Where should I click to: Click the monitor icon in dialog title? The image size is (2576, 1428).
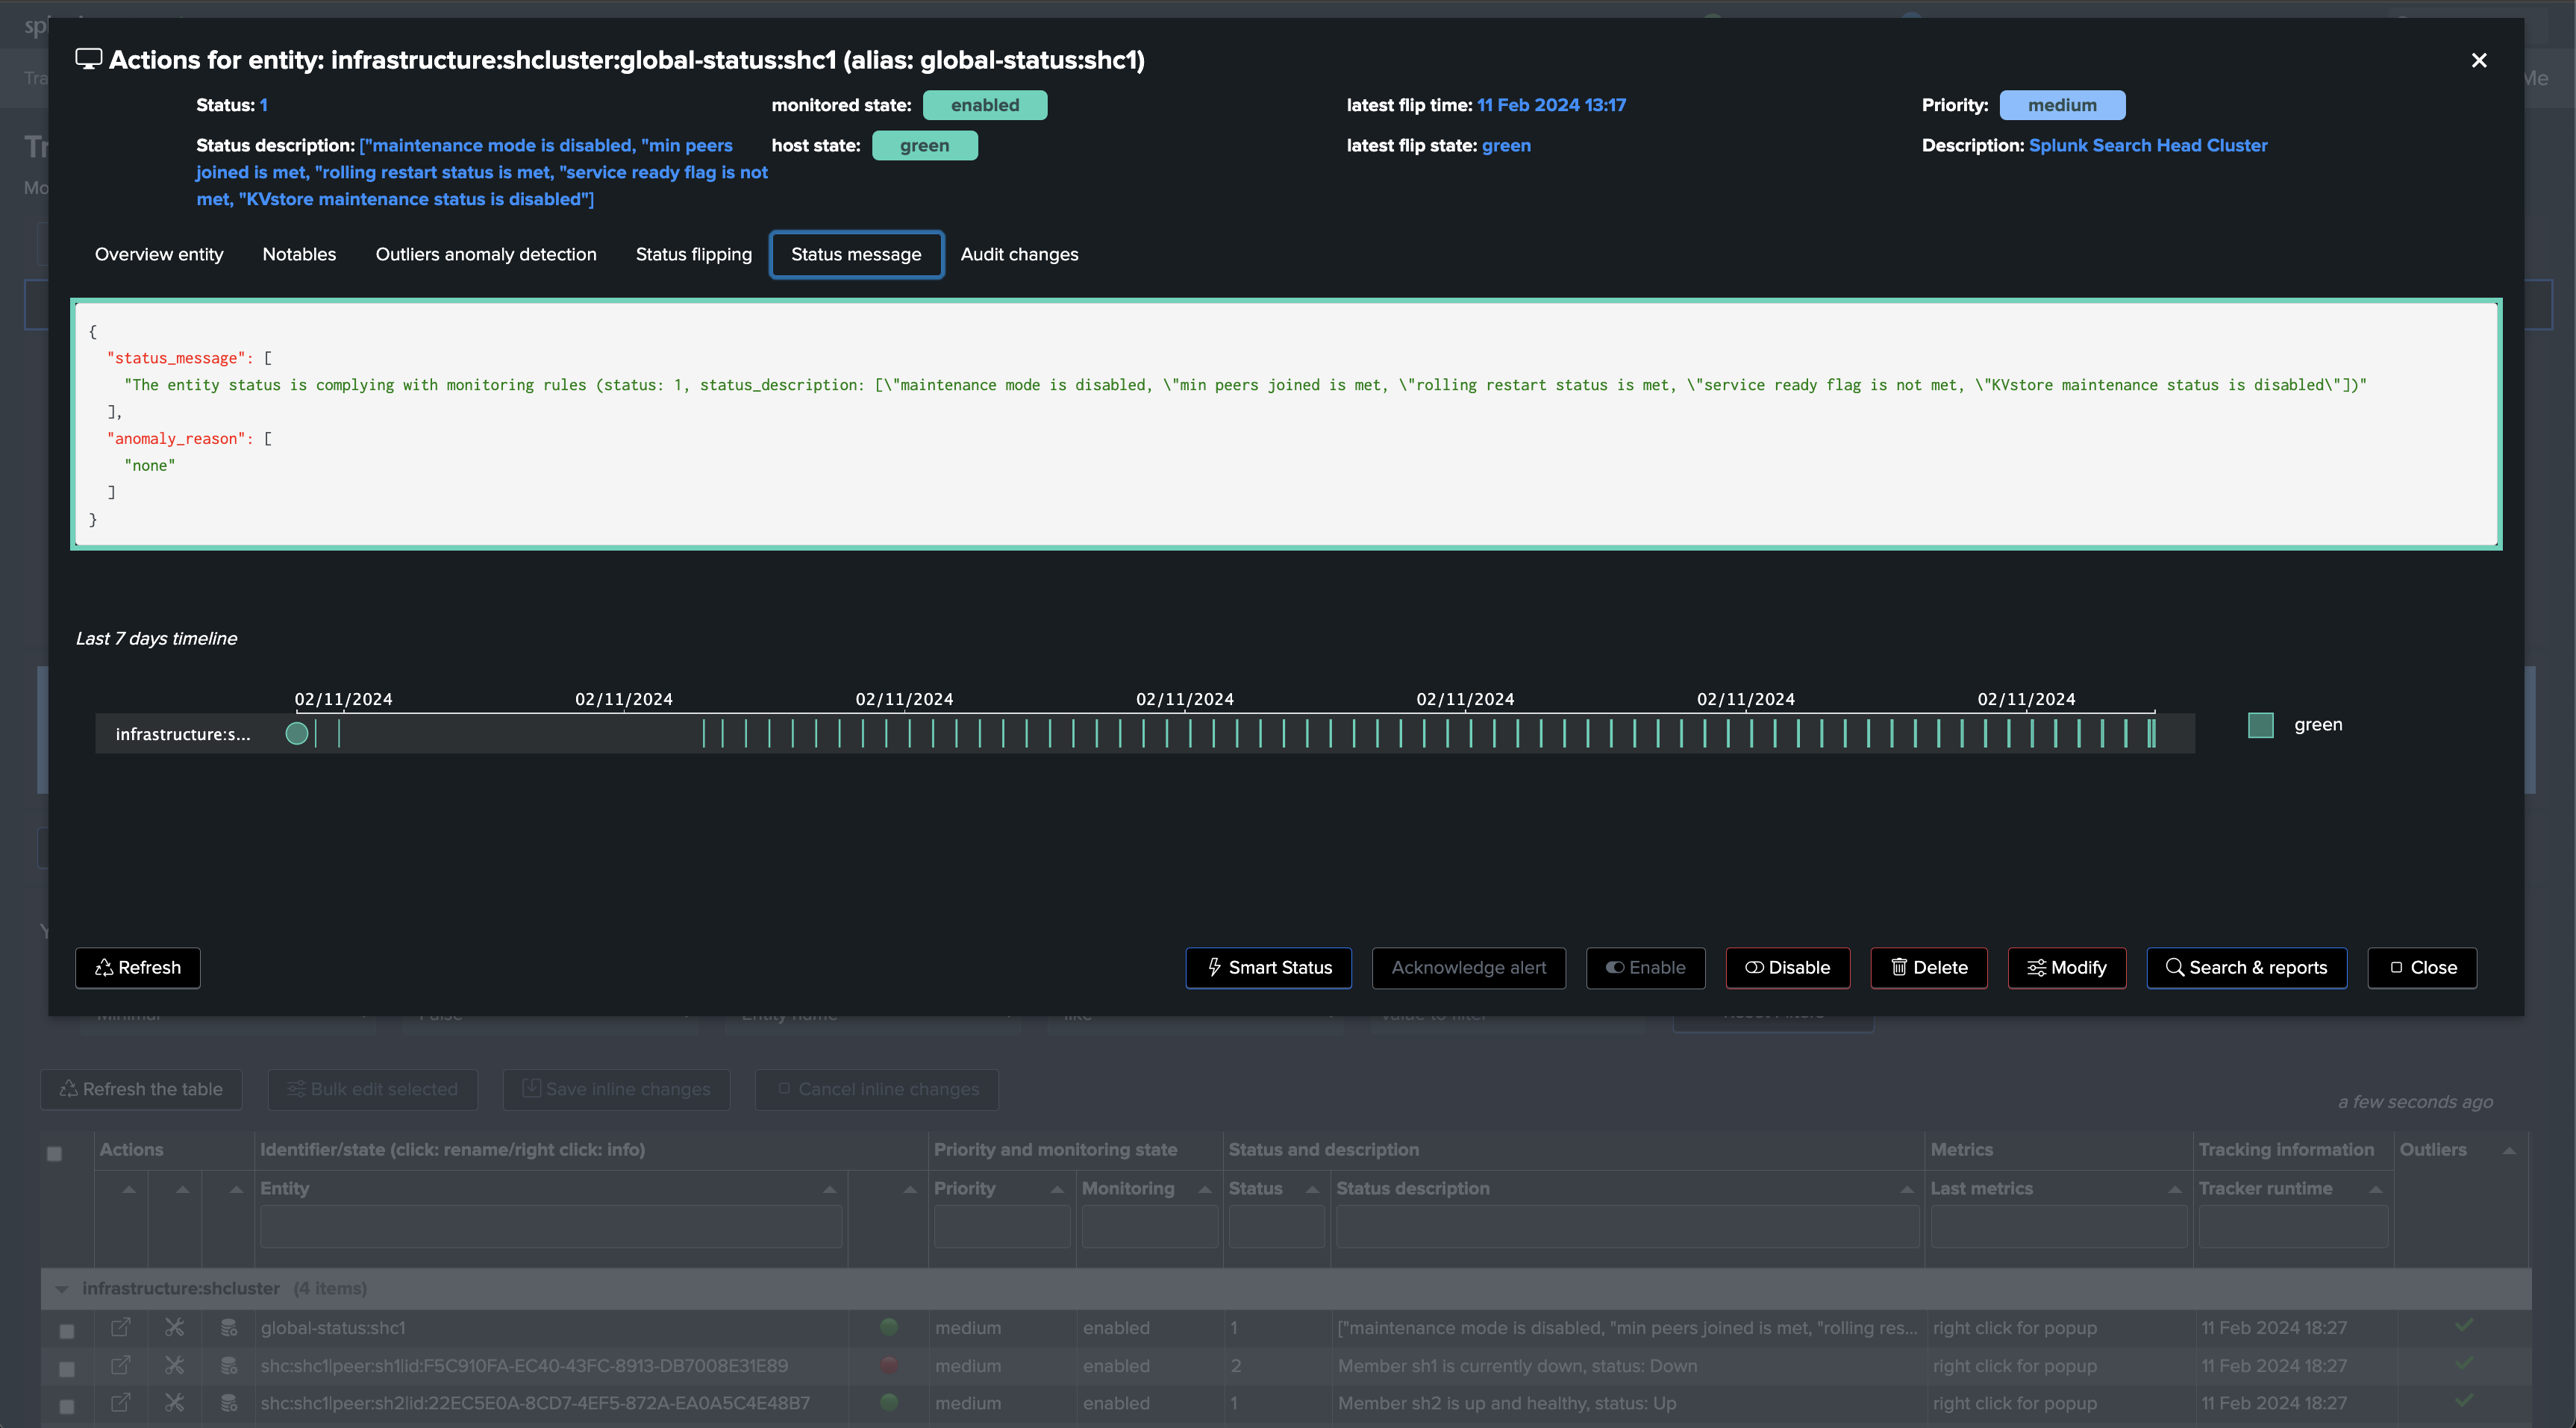pyautogui.click(x=88, y=59)
